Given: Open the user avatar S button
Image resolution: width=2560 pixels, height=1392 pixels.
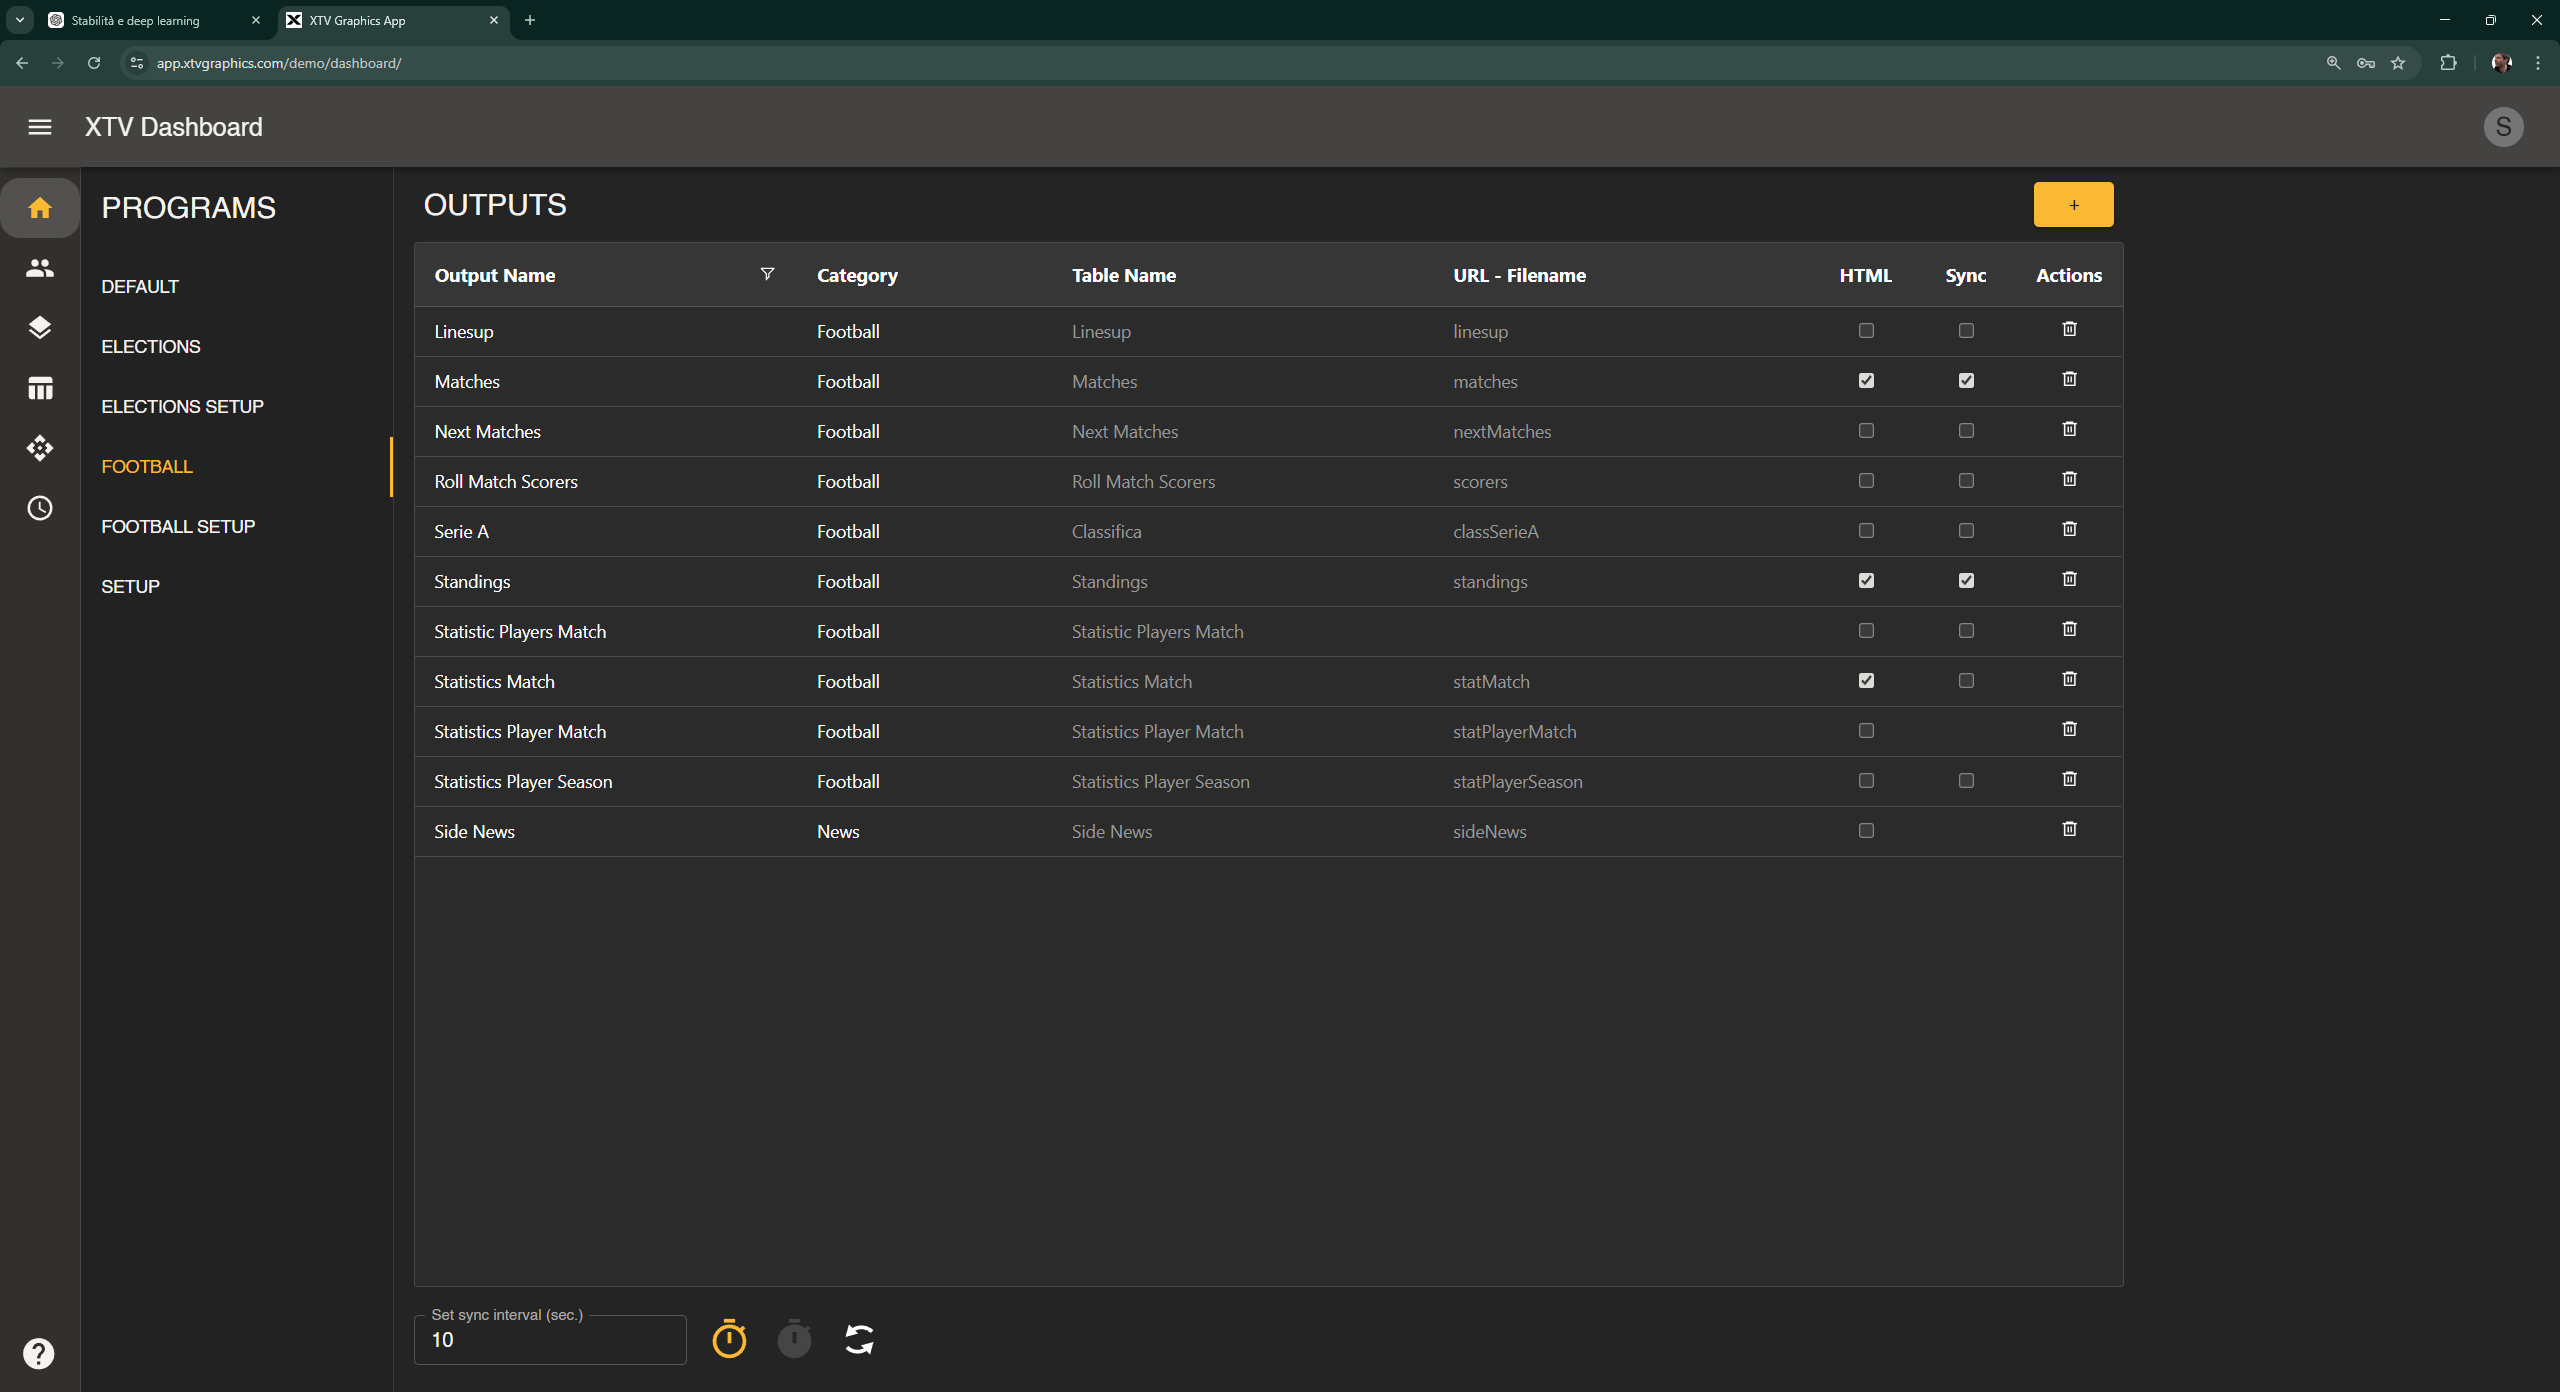Looking at the screenshot, I should pos(2503,127).
